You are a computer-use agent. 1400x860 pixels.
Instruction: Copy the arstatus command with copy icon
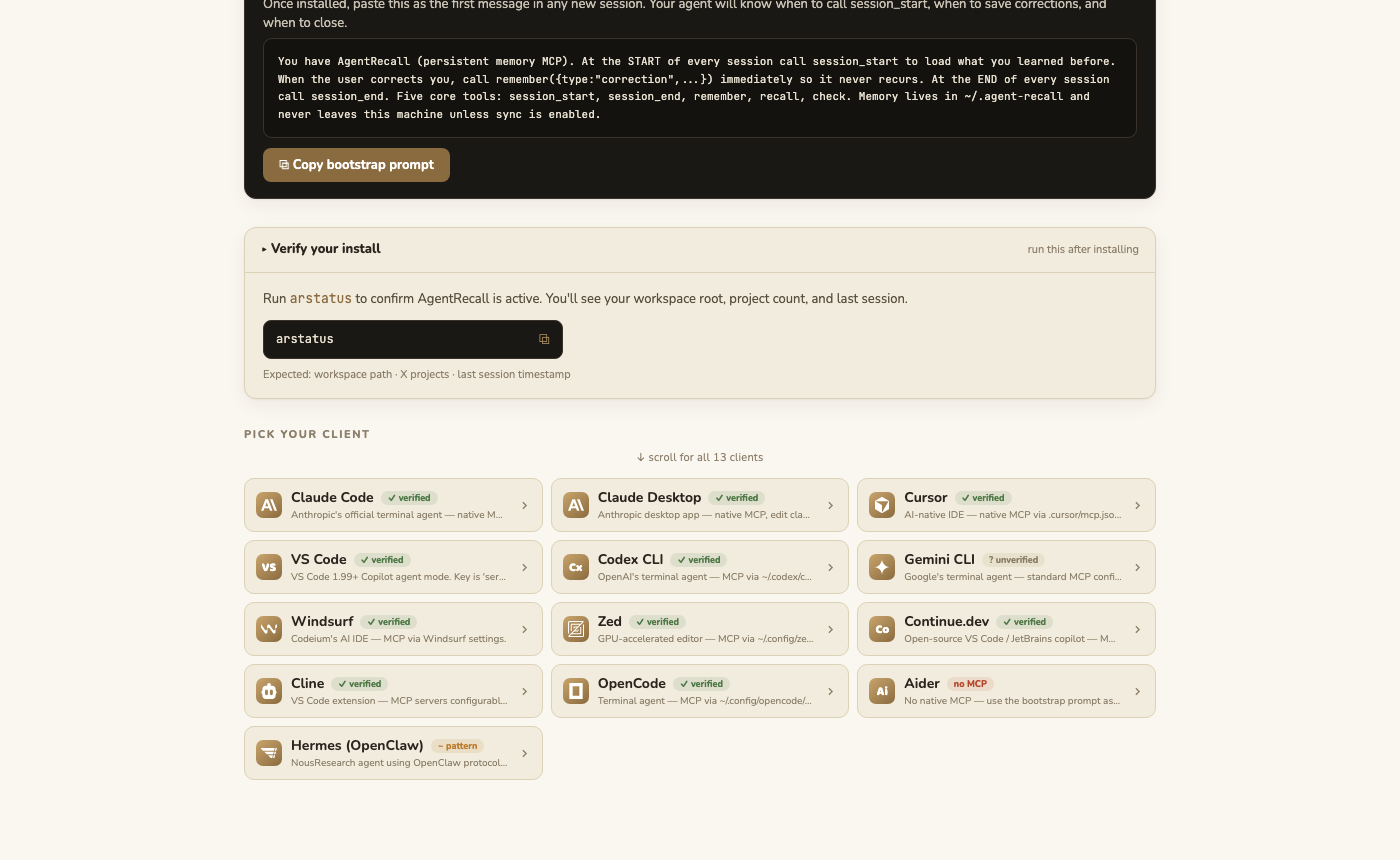[544, 339]
